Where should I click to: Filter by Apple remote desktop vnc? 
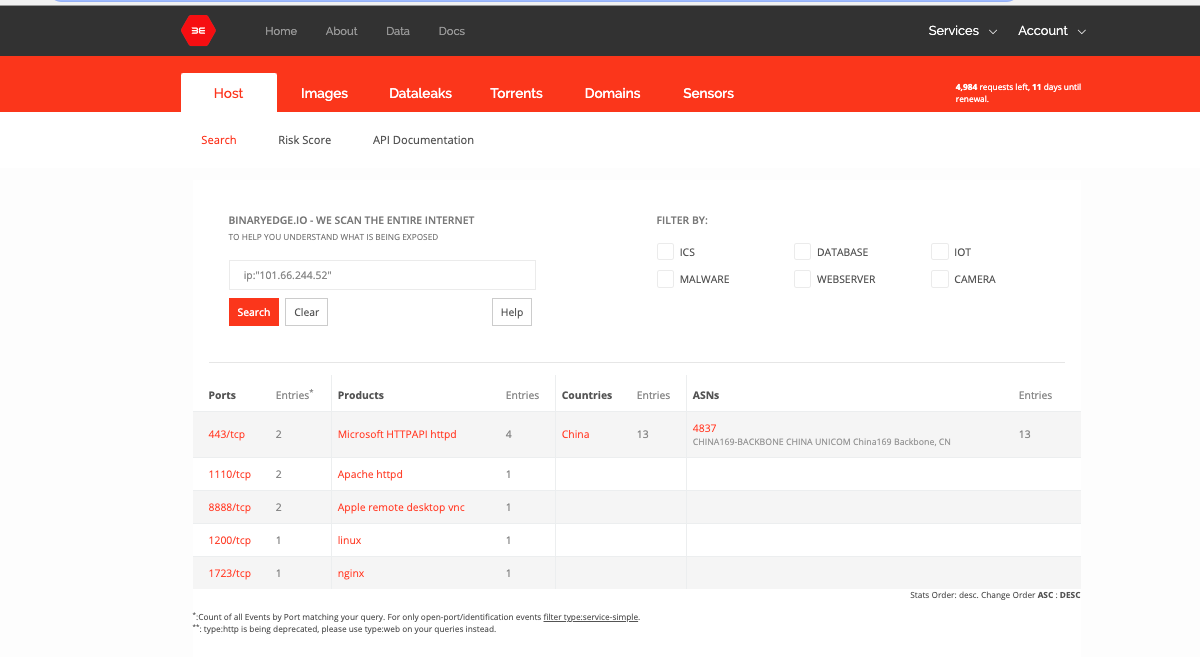[401, 507]
